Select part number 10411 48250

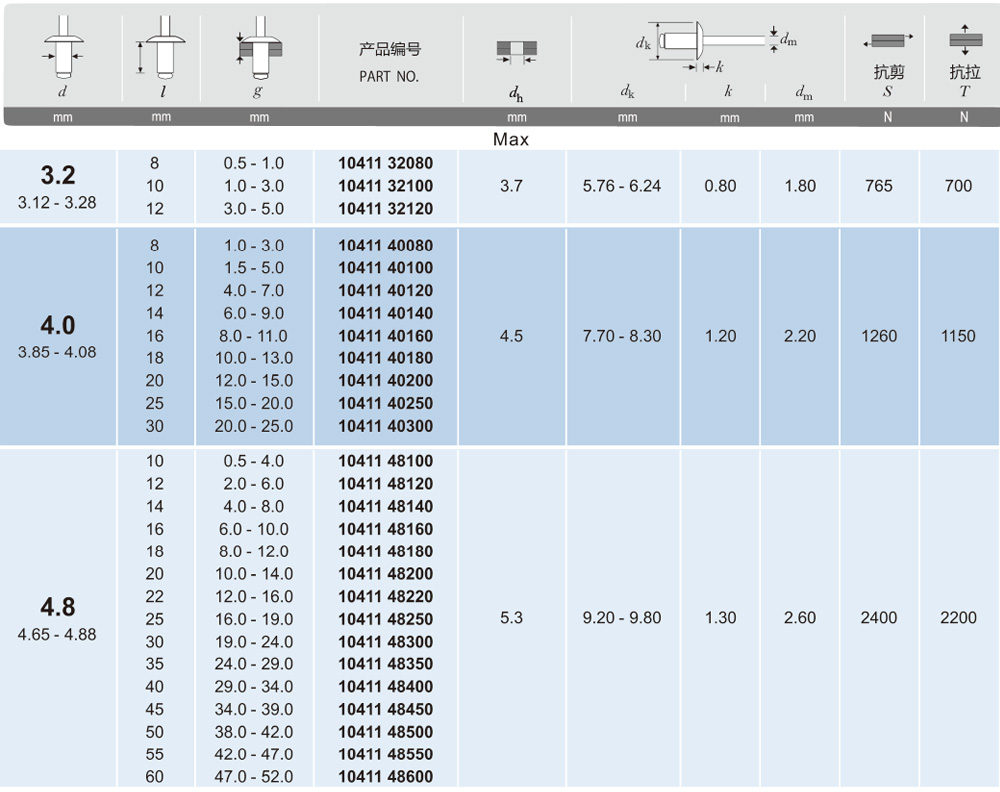pos(385,619)
